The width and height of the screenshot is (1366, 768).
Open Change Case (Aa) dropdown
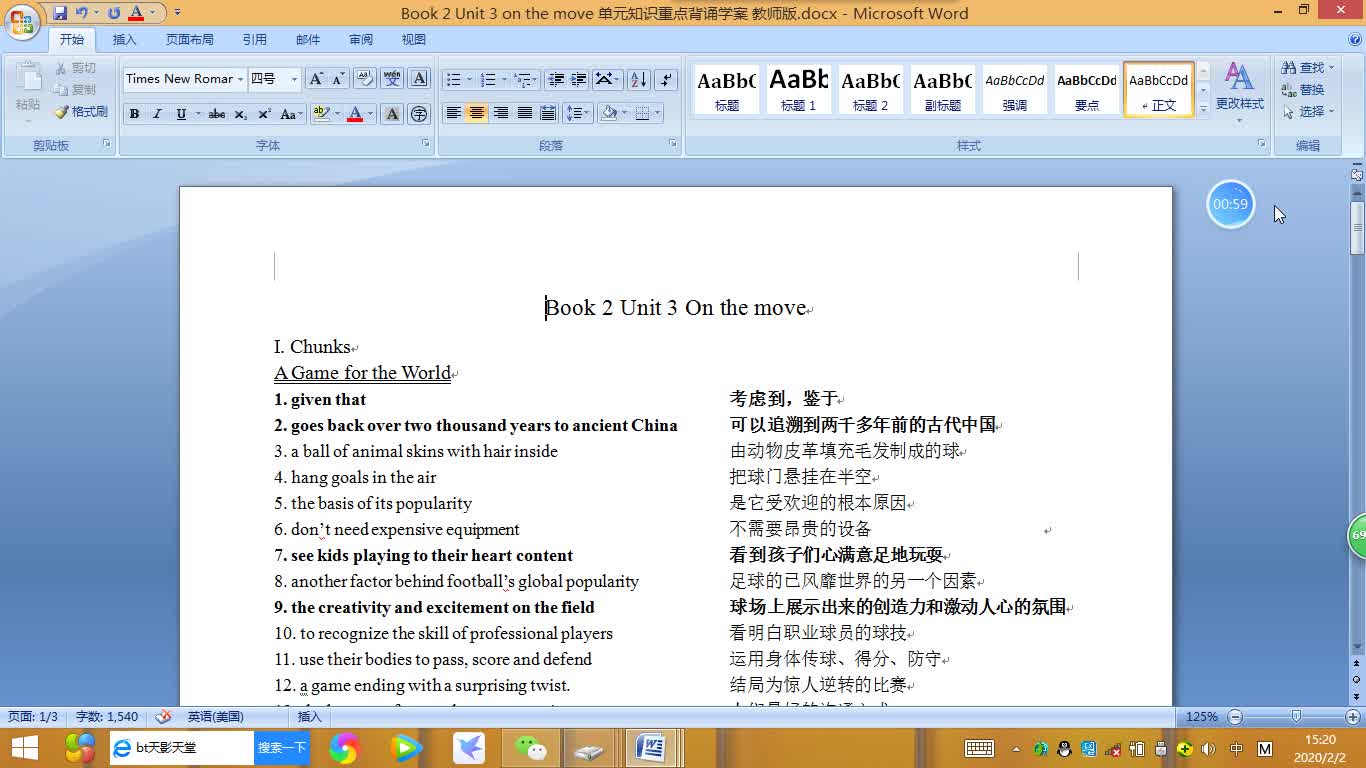pos(291,114)
